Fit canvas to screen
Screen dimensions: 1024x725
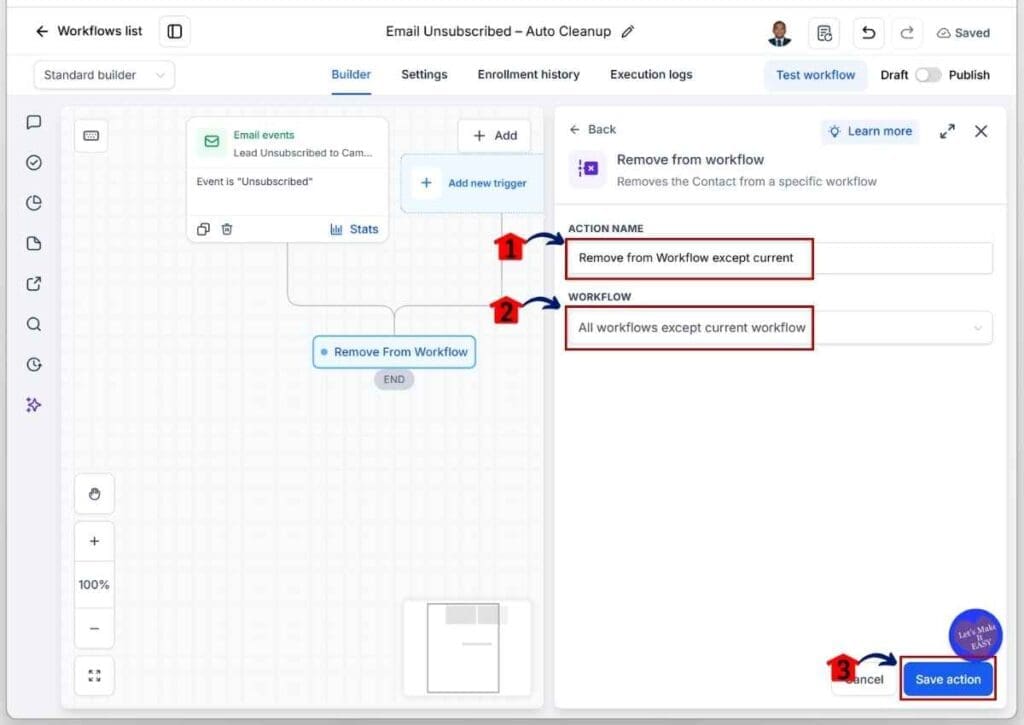(95, 675)
